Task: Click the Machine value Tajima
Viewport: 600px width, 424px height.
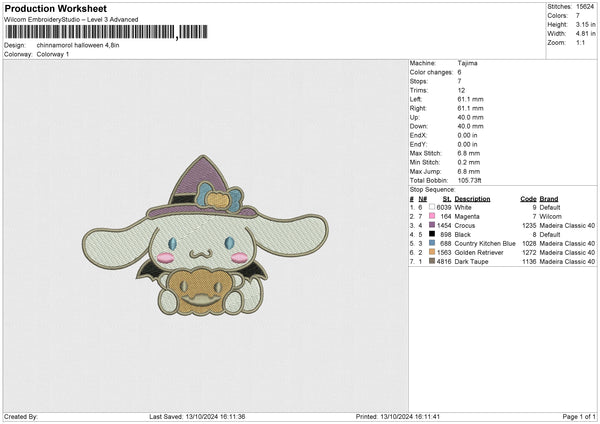Action: (x=467, y=64)
